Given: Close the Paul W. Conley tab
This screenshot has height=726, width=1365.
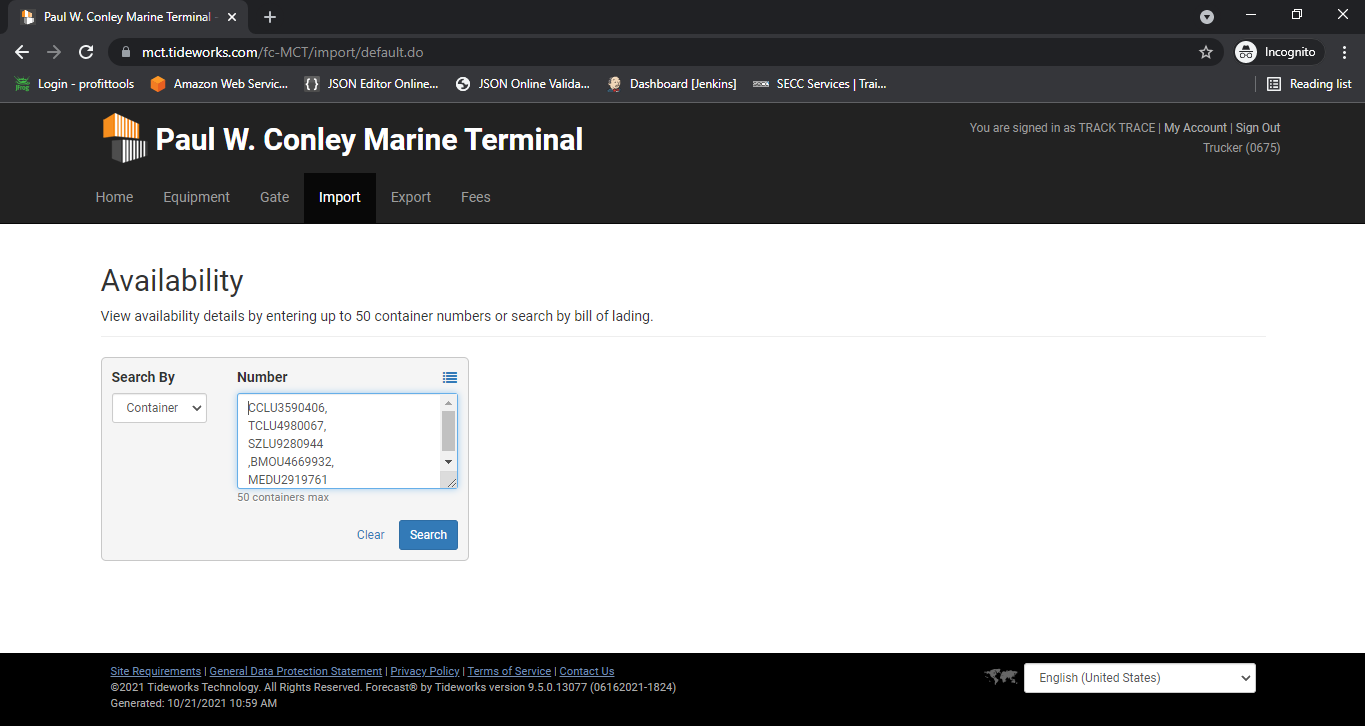Looking at the screenshot, I should 231,17.
